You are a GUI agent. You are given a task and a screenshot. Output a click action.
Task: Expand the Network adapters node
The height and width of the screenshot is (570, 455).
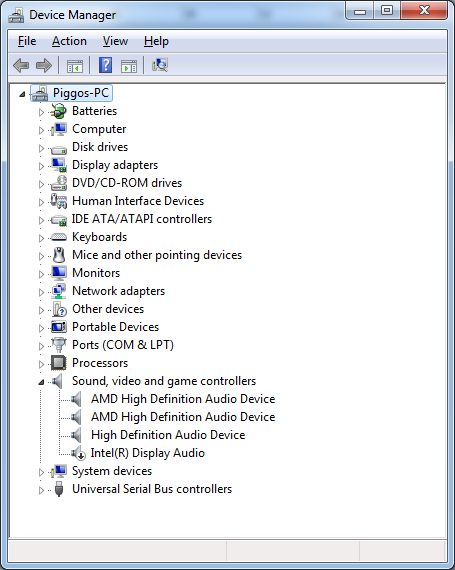click(41, 292)
